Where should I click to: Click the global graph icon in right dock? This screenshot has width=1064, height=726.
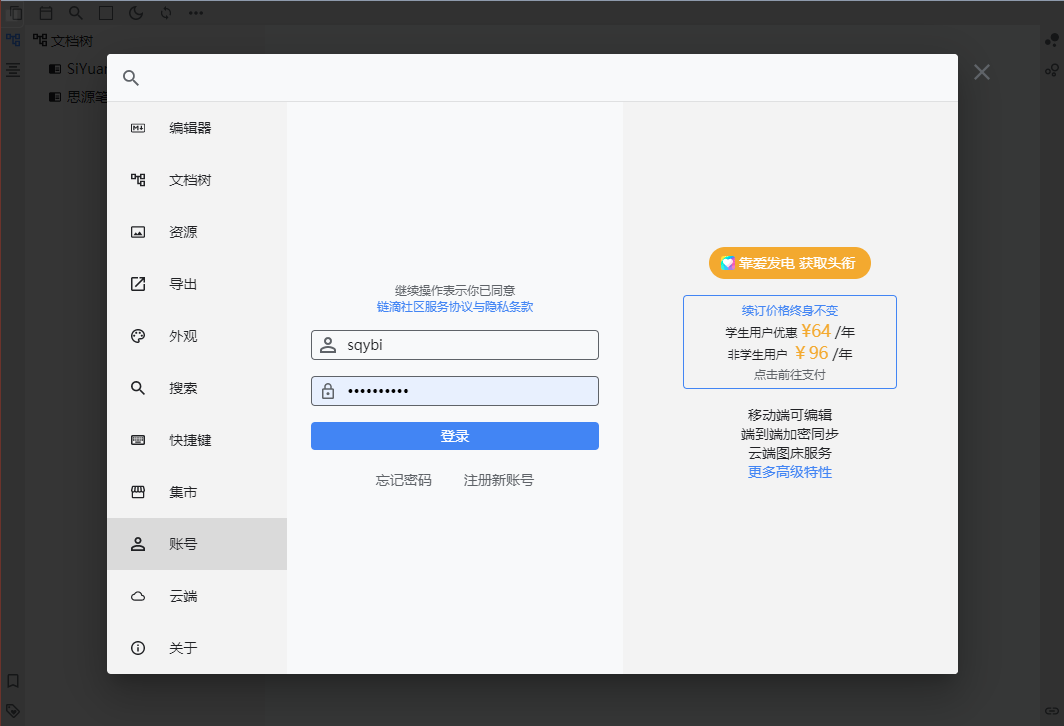(1051, 70)
